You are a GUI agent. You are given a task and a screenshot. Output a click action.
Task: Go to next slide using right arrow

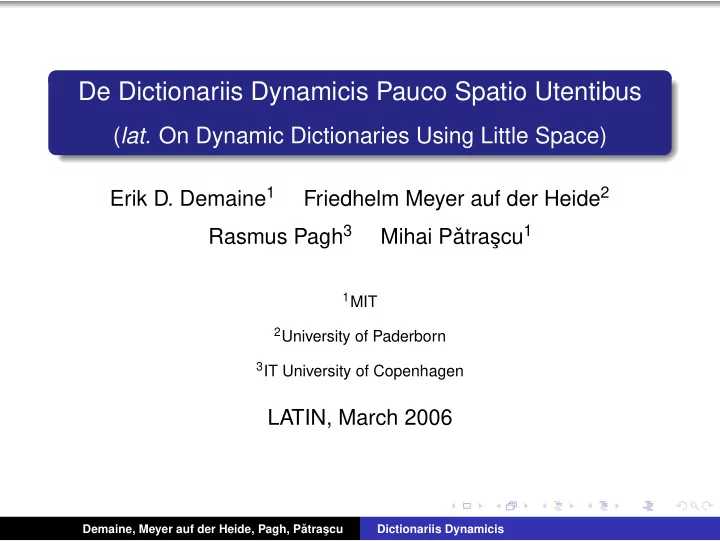[480, 506]
